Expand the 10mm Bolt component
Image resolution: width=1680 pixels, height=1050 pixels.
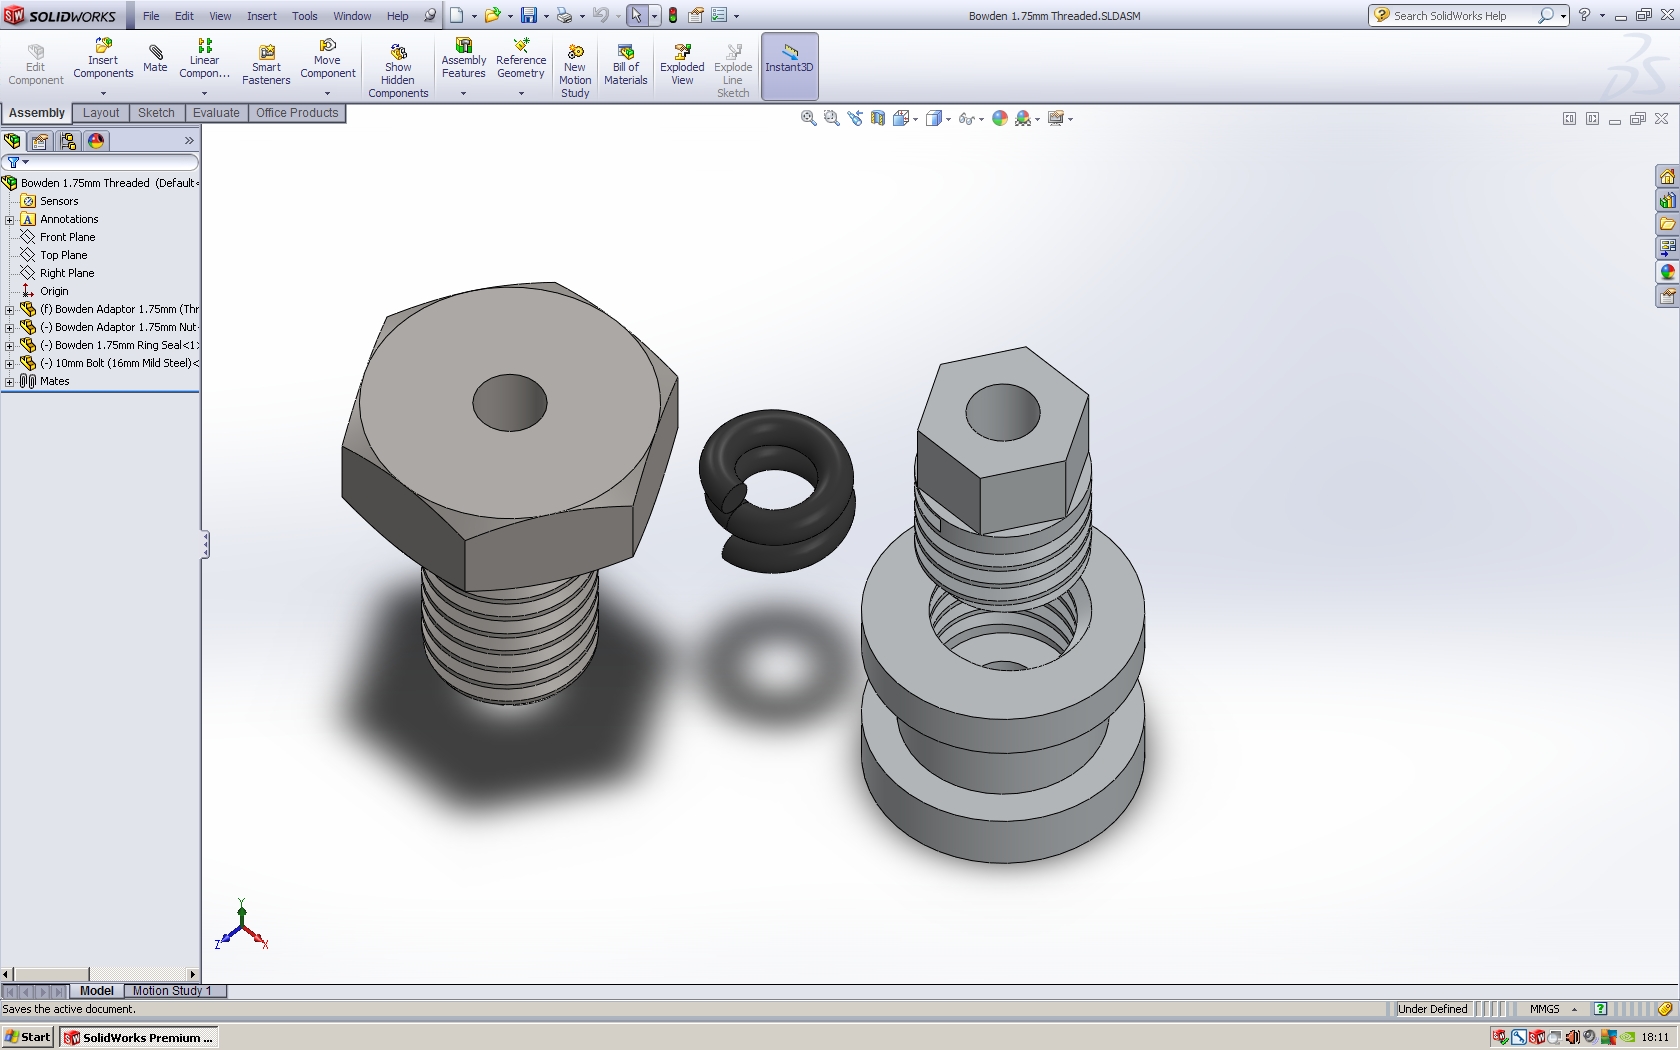click(x=10, y=364)
